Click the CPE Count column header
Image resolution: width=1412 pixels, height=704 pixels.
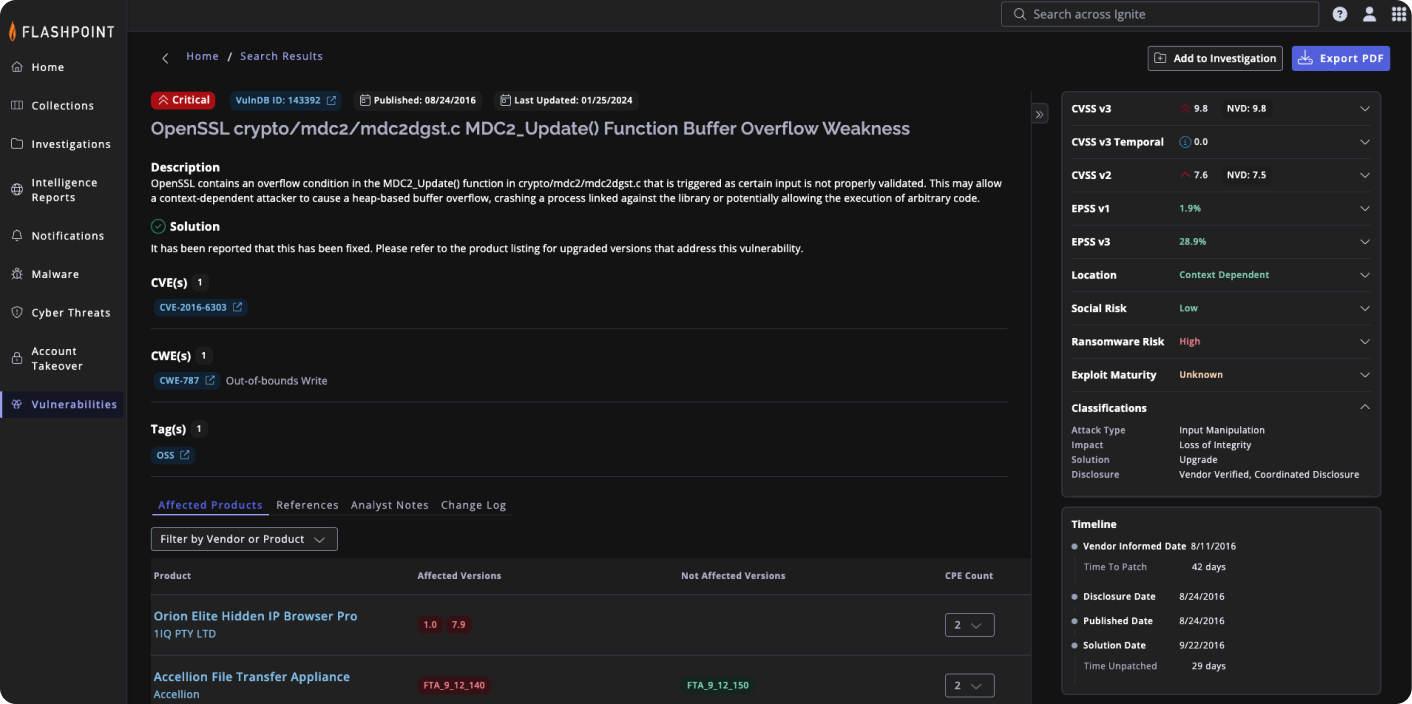click(969, 576)
